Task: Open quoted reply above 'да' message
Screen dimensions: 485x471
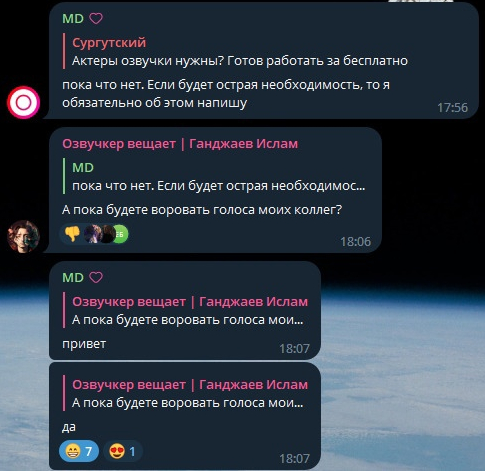Action: [x=185, y=393]
